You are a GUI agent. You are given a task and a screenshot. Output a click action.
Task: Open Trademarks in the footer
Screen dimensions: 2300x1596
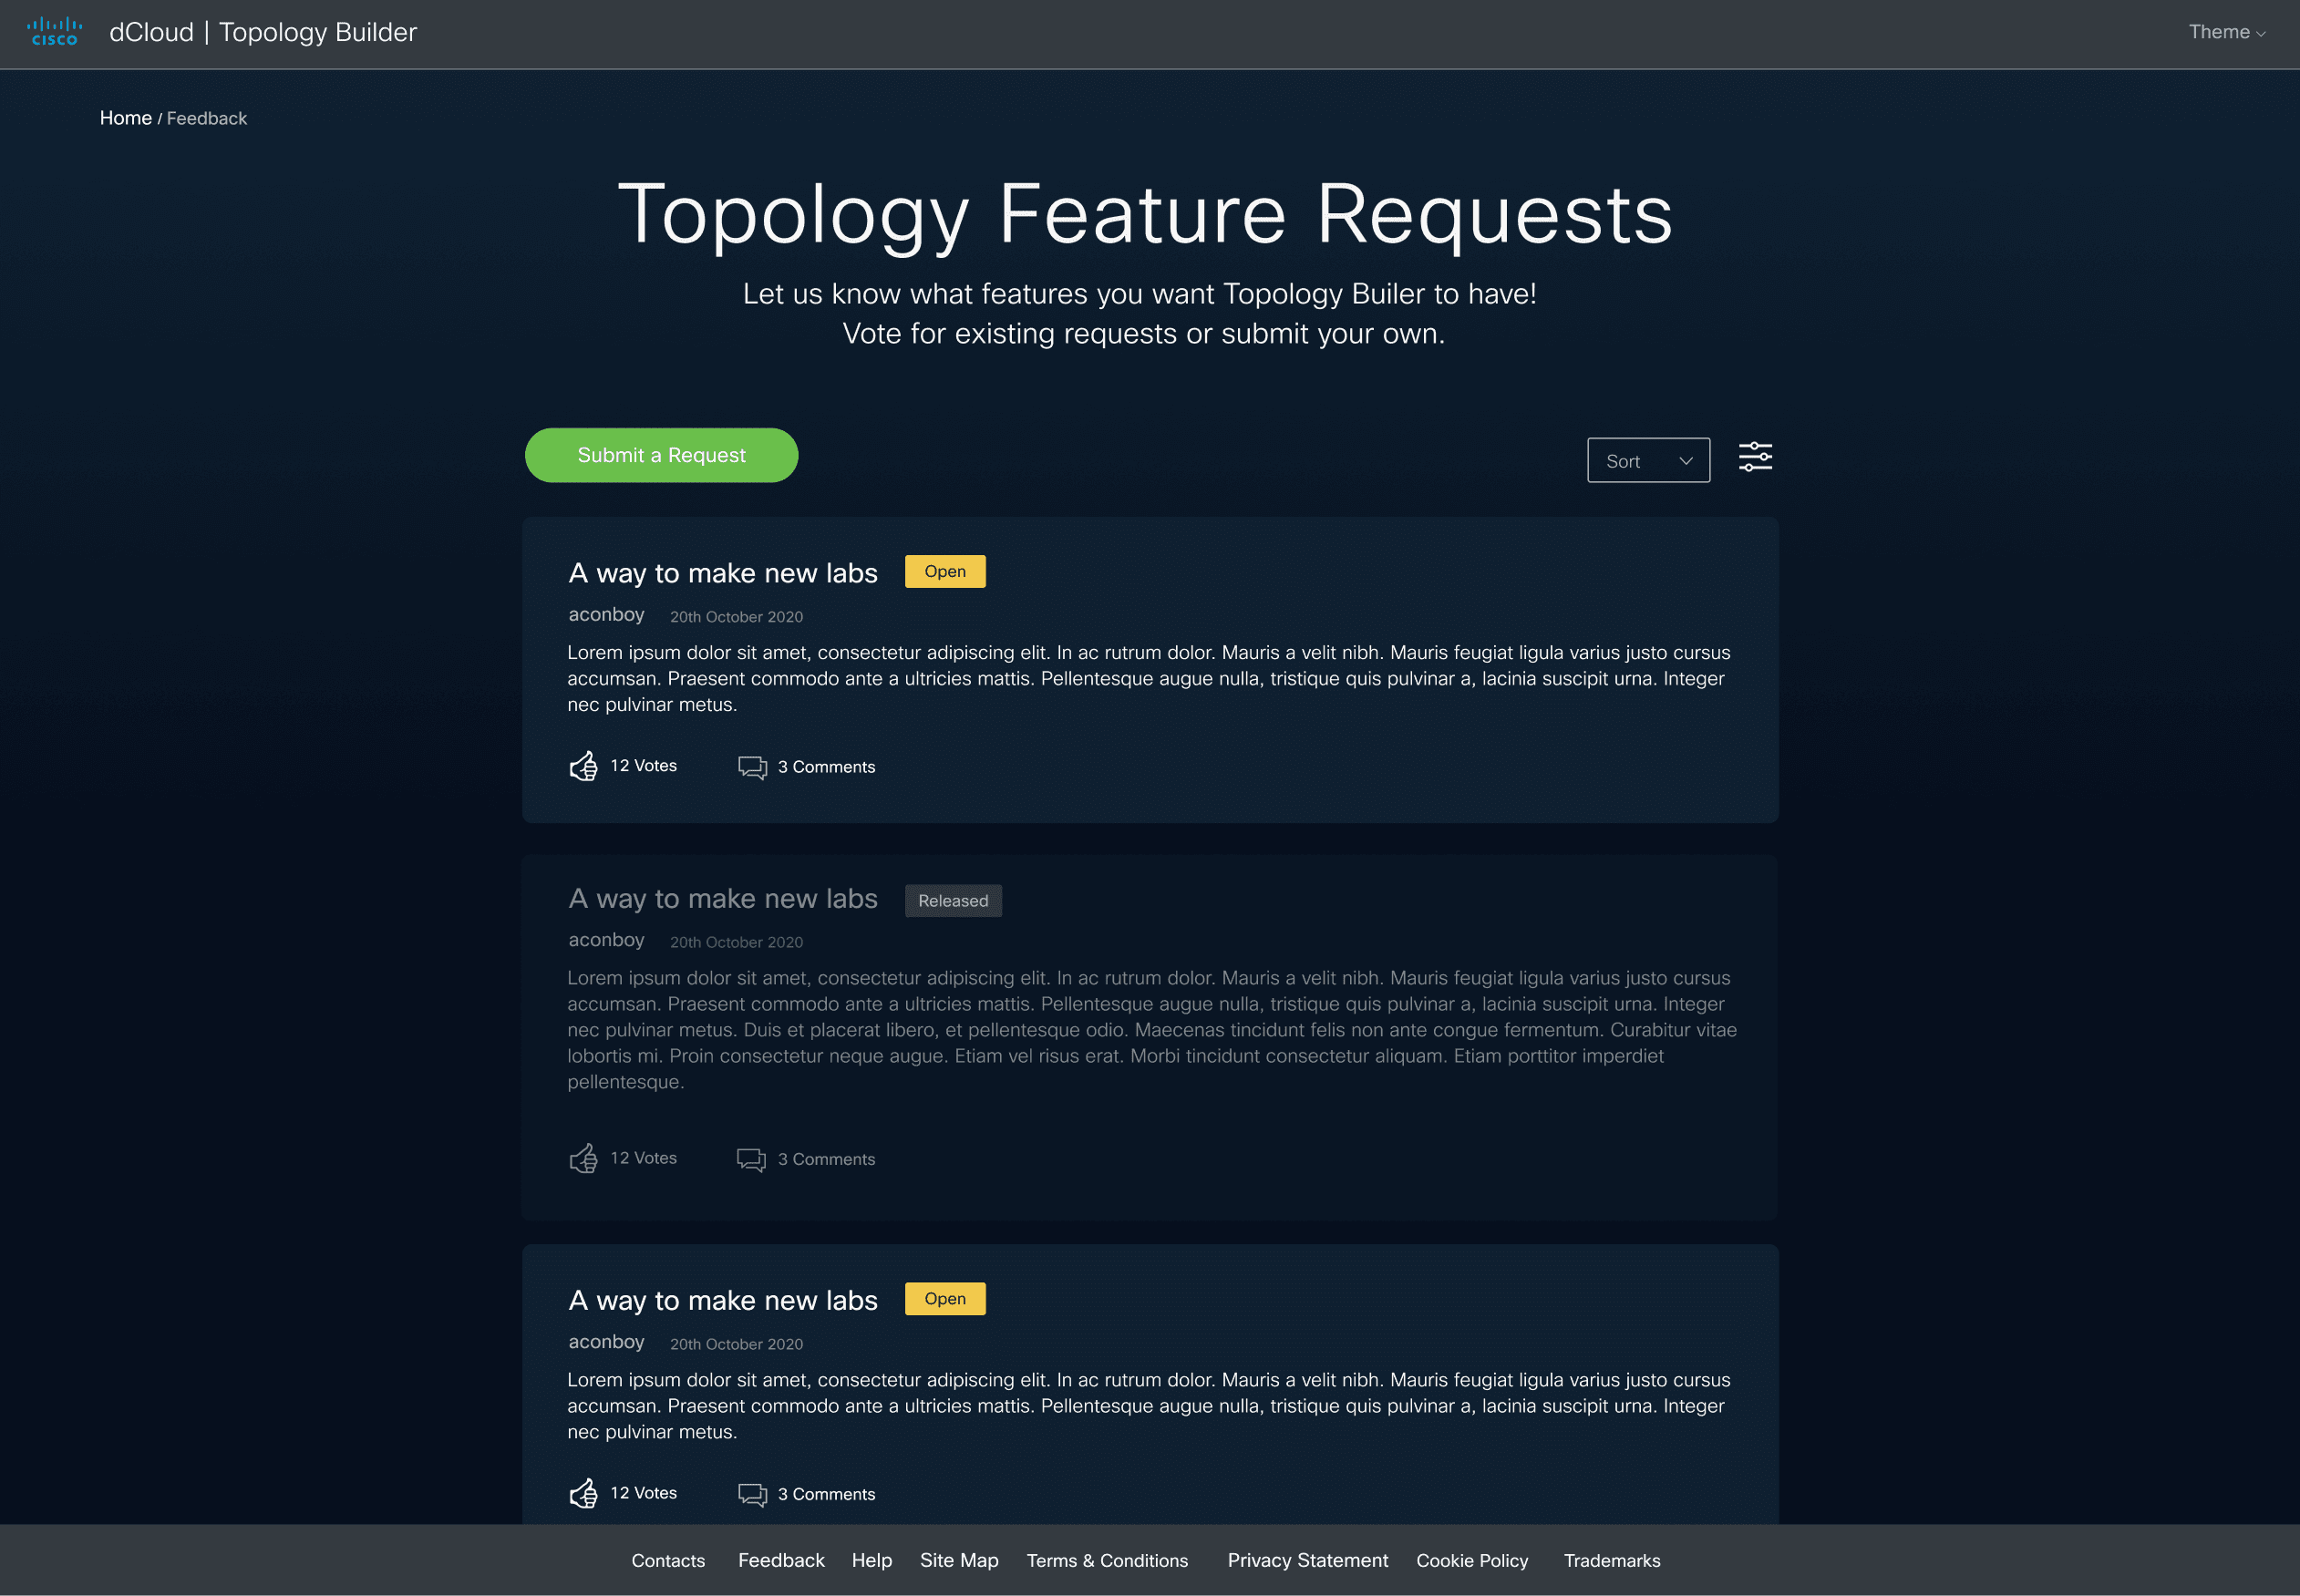tap(1612, 1560)
